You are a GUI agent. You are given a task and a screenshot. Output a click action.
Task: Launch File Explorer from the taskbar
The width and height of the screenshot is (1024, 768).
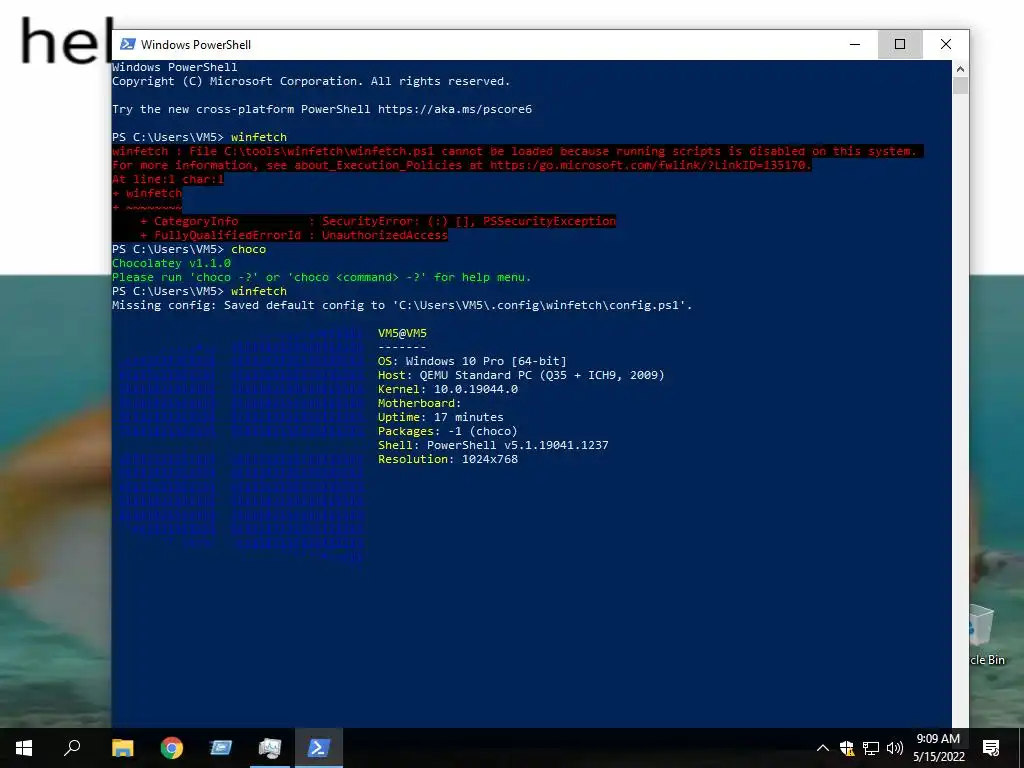[122, 748]
